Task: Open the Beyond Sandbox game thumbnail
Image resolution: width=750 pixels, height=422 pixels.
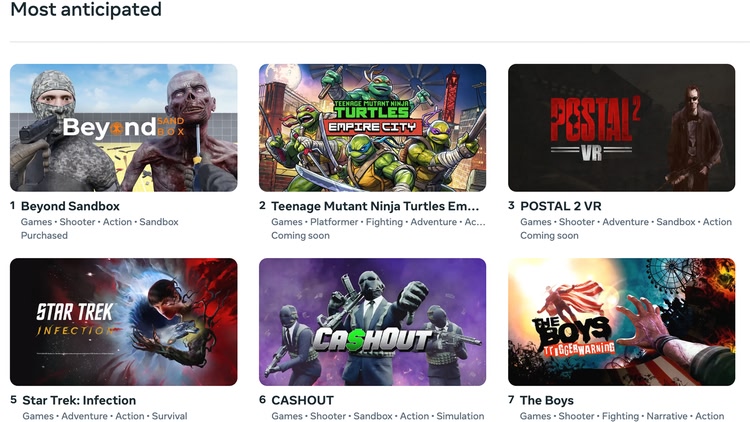Action: click(124, 128)
